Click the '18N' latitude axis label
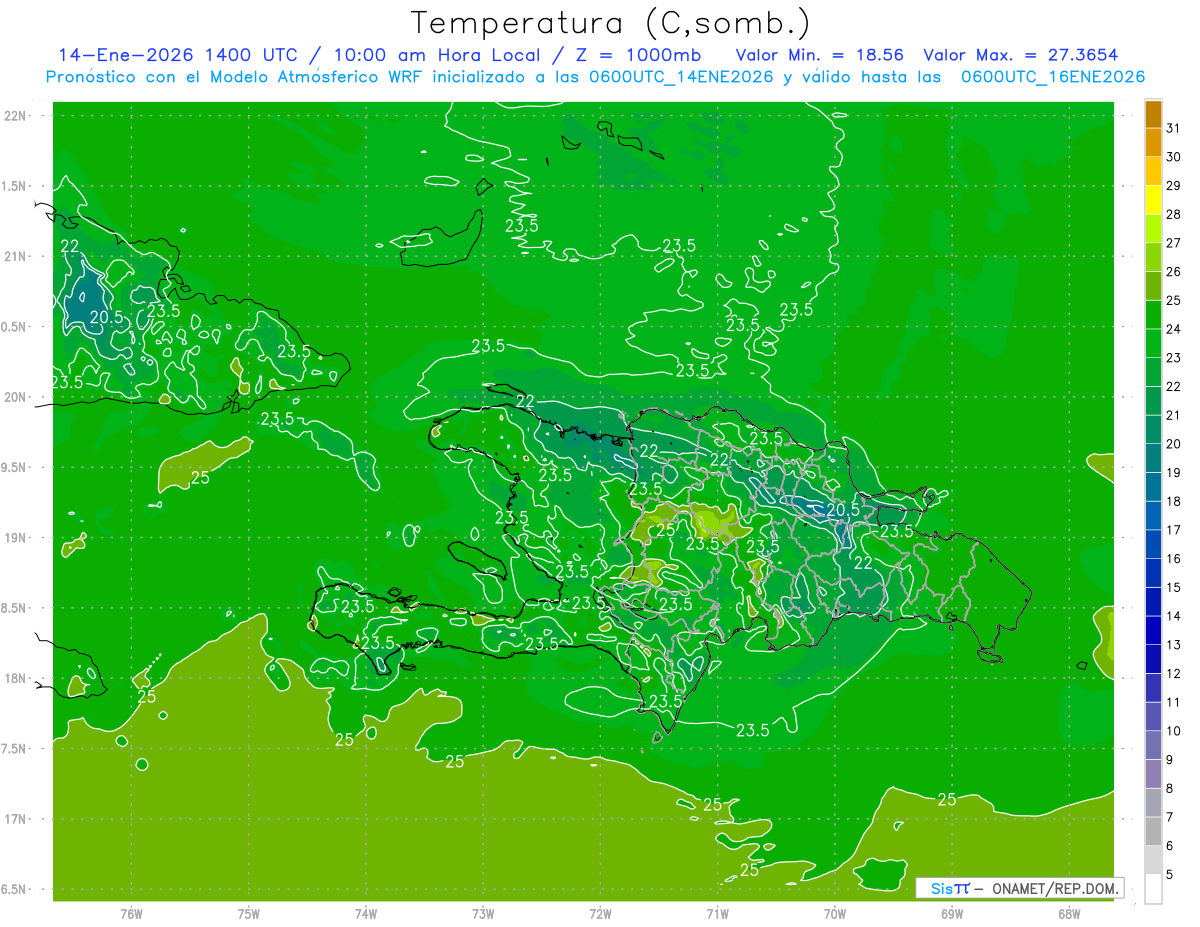The width and height of the screenshot is (1200, 927). point(15,678)
